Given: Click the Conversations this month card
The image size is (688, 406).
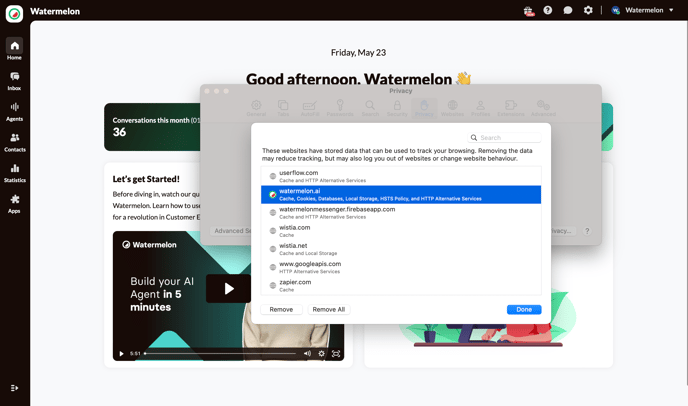Looking at the screenshot, I should pos(152,127).
